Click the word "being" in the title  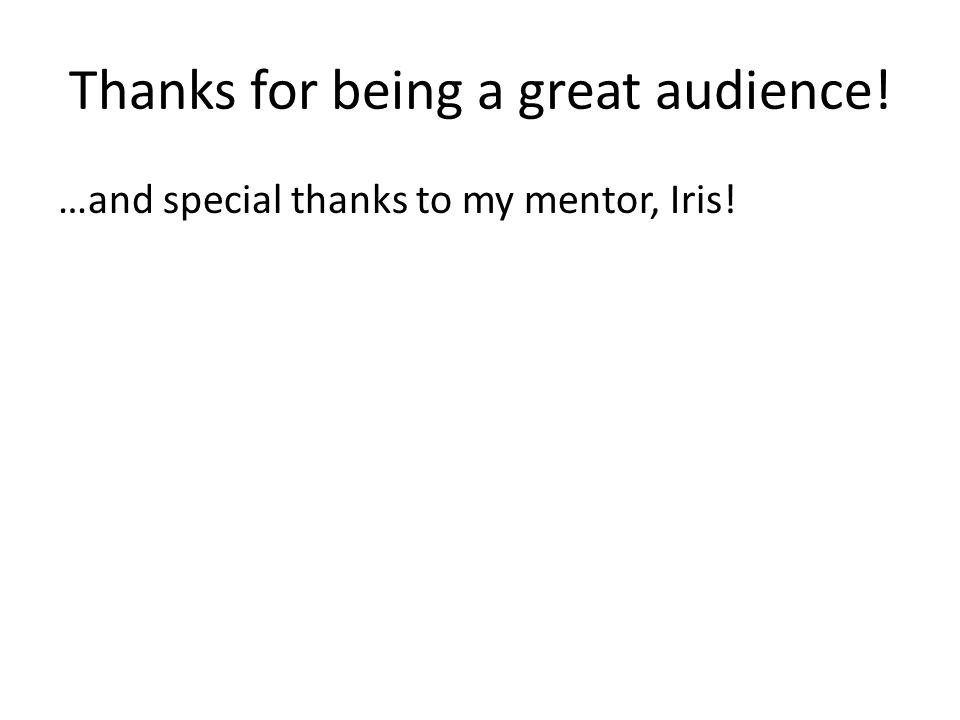(397, 92)
